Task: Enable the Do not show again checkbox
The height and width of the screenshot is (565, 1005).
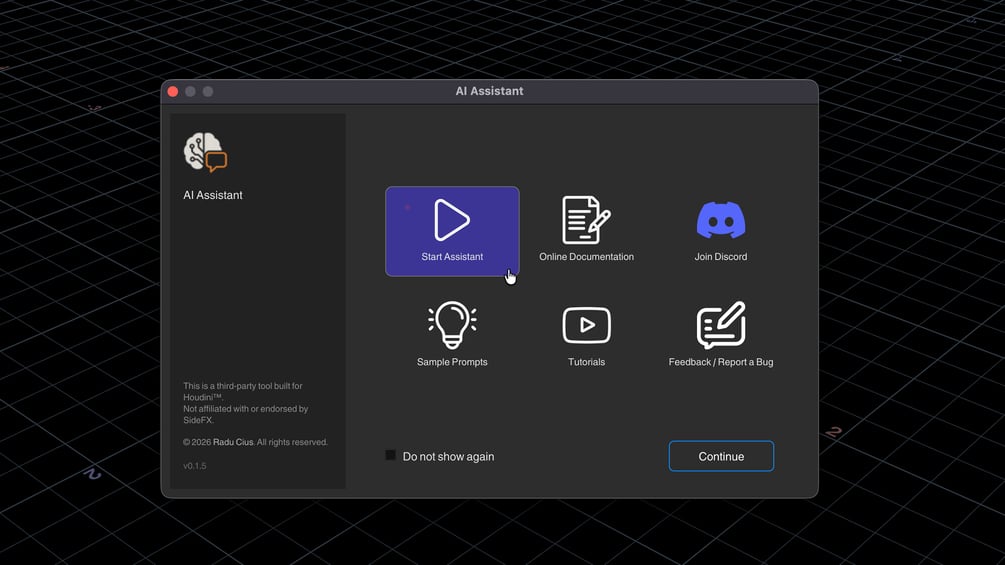Action: (390, 455)
